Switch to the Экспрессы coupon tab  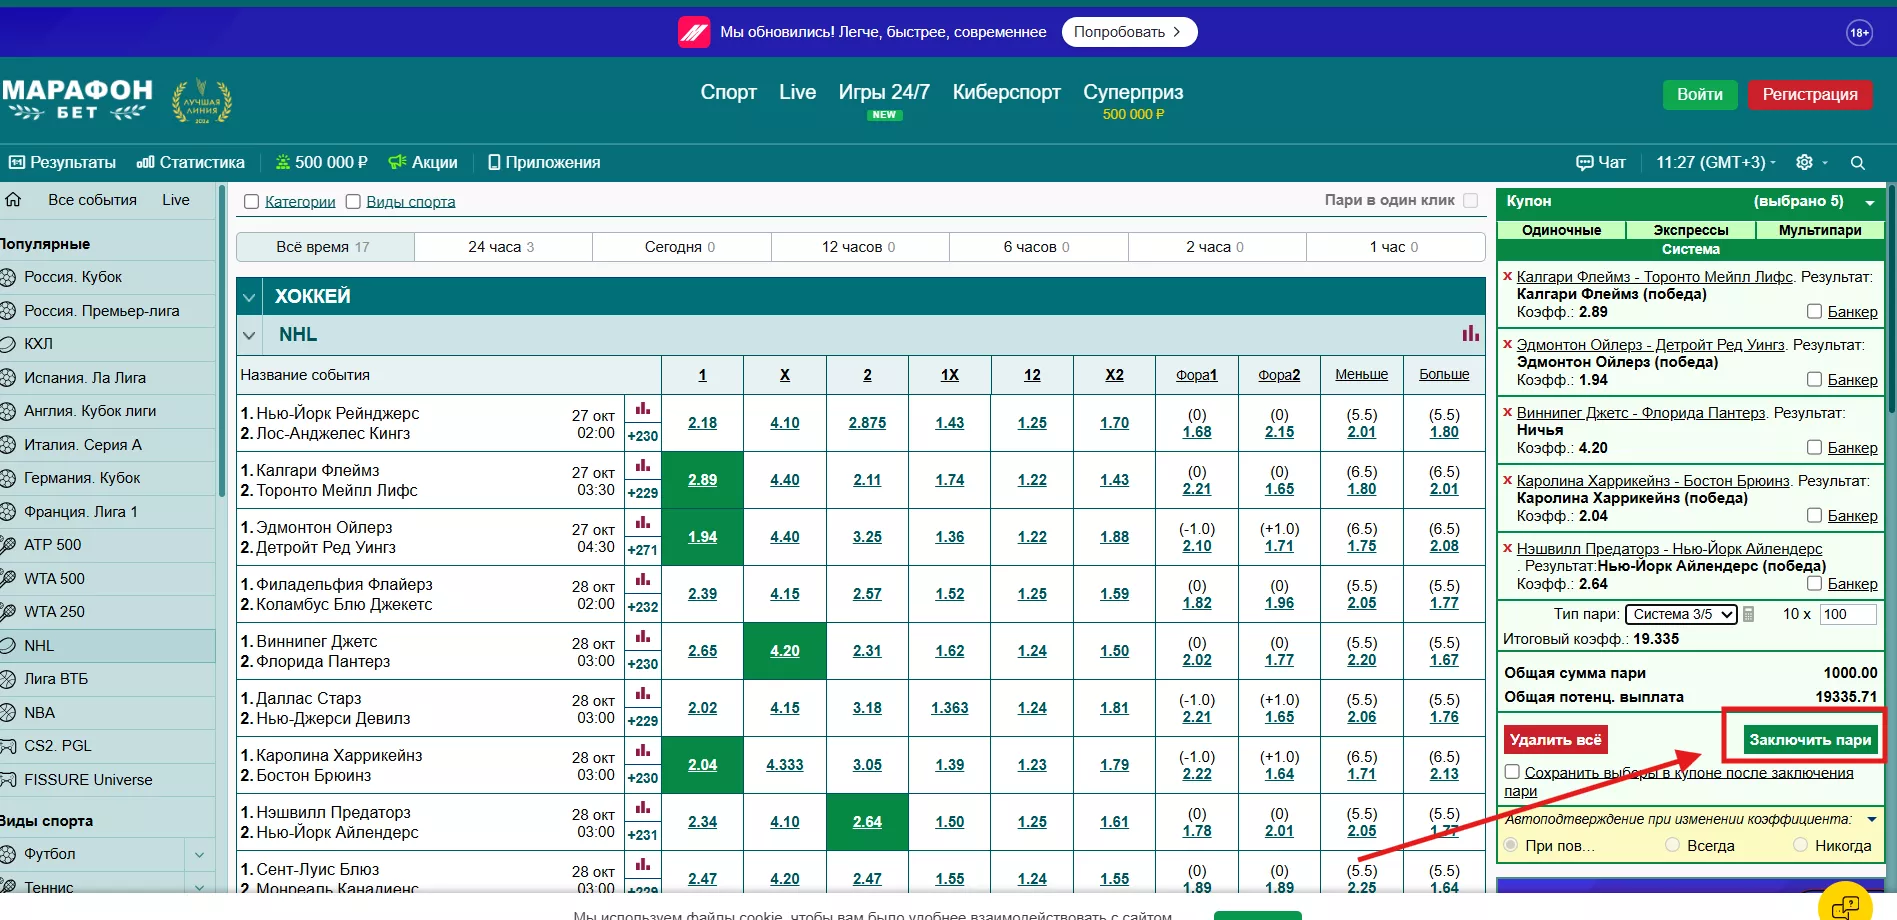pyautogui.click(x=1690, y=230)
